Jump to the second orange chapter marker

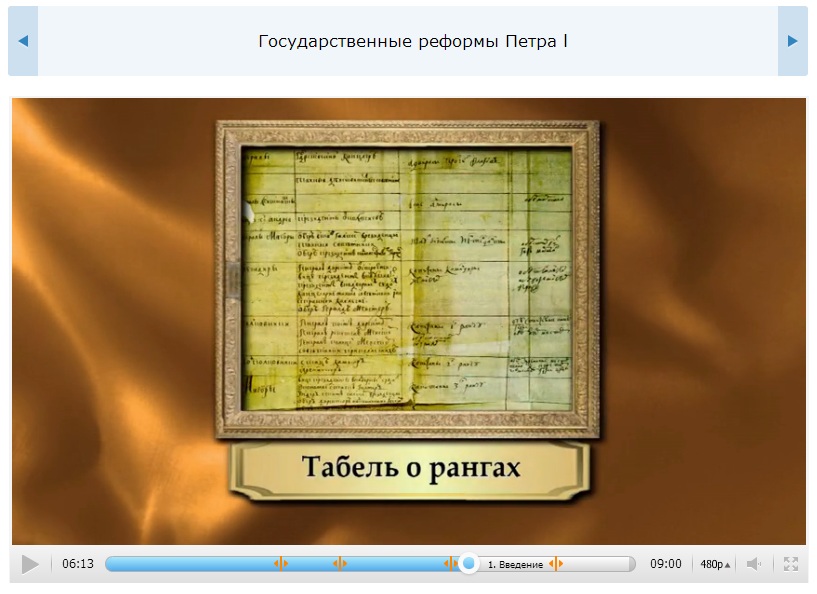pos(340,563)
